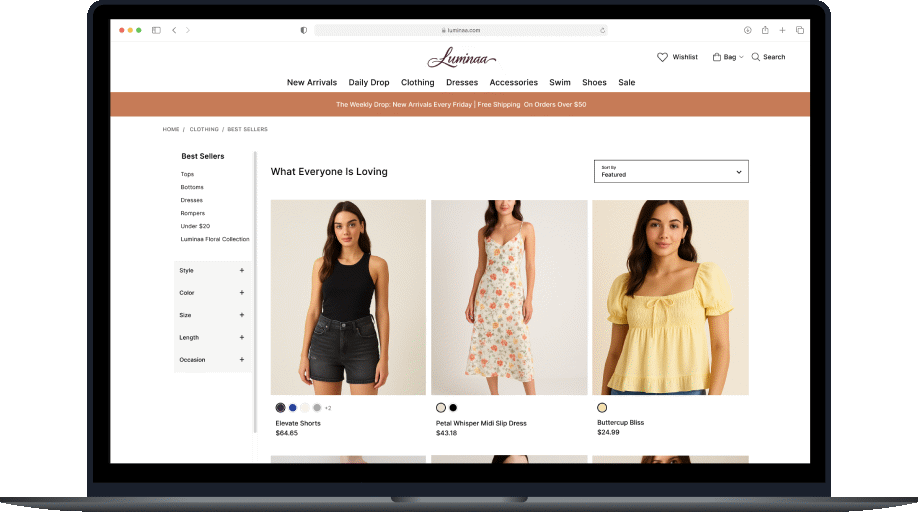Click the Best Sellers breadcrumb
Viewport: 918px width, 512px height.
(x=247, y=129)
